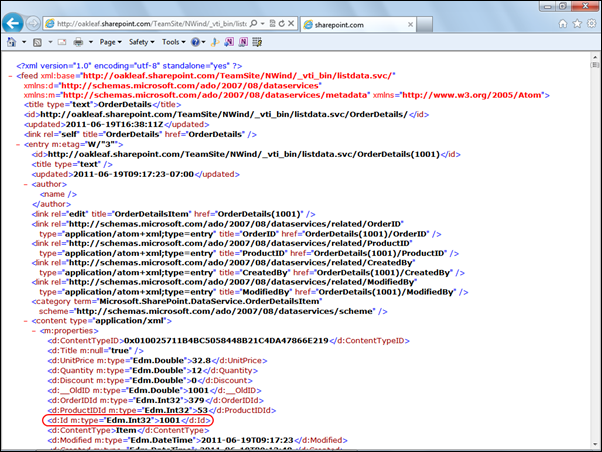Minimize the browser window

tap(548, 6)
